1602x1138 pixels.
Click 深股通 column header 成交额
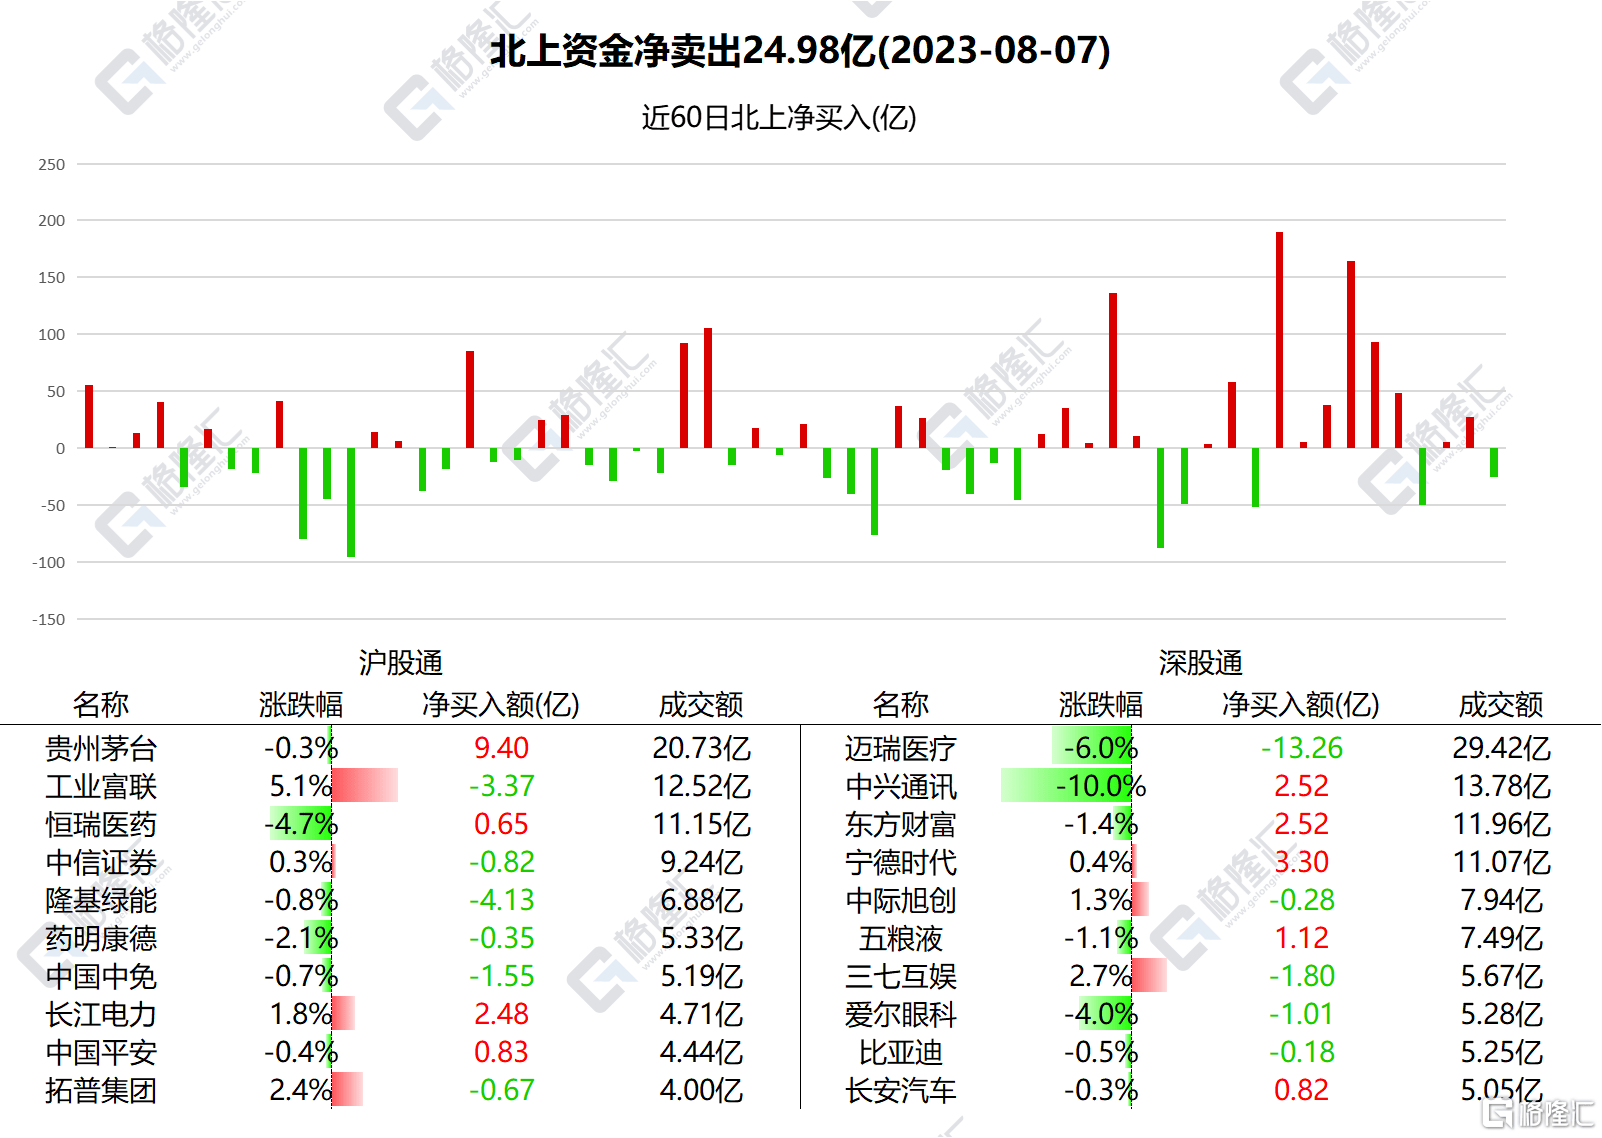(1501, 704)
